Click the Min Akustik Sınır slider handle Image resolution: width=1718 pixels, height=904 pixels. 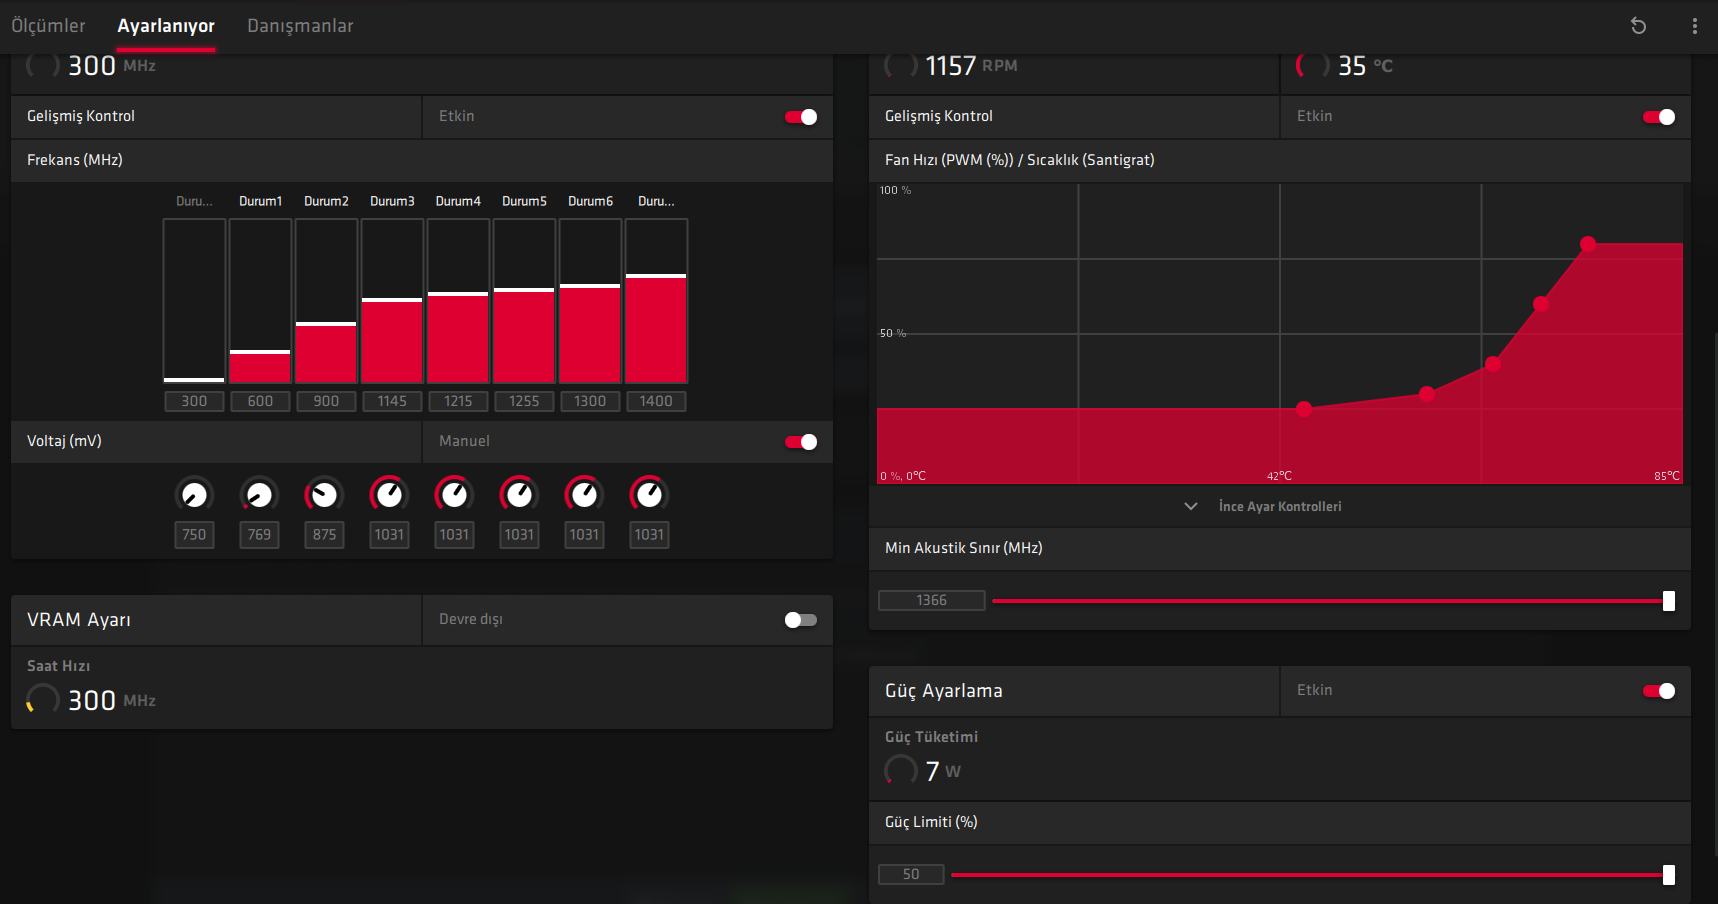click(1669, 601)
